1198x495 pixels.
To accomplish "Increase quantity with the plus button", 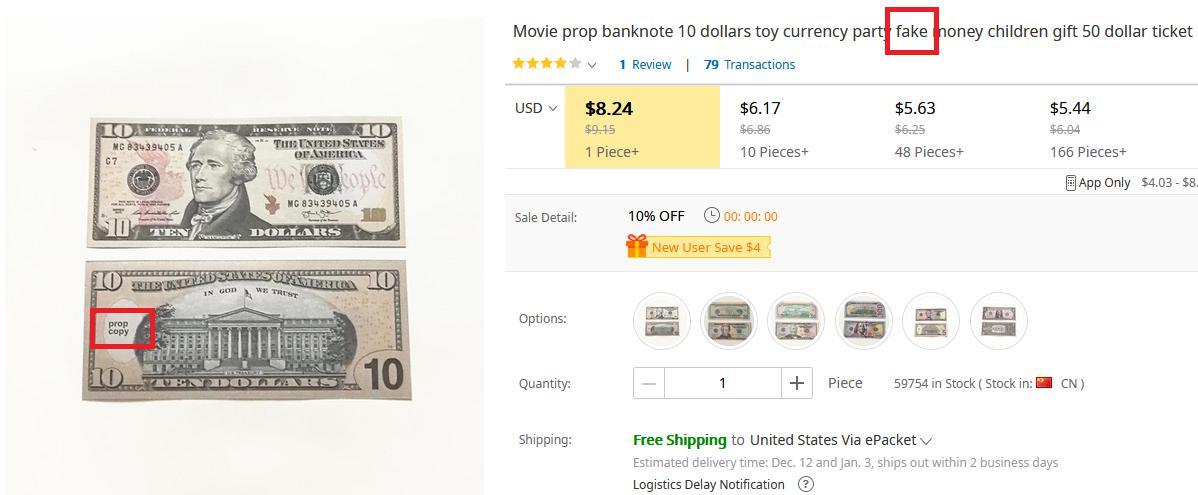I will [x=796, y=383].
